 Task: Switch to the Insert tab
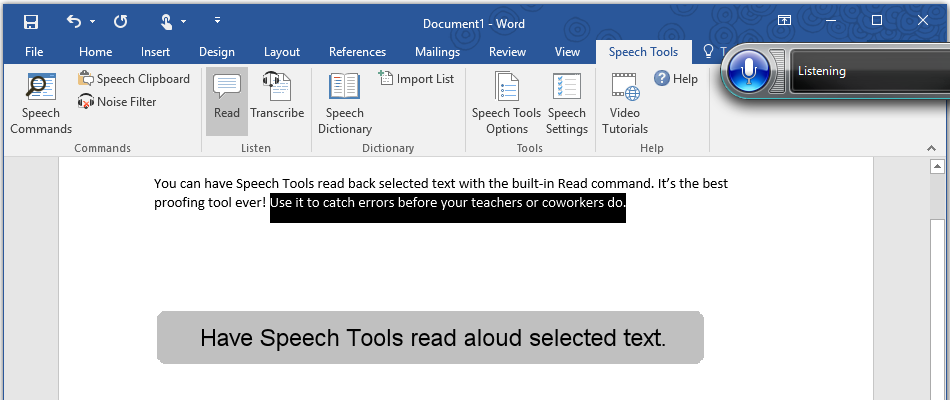point(155,52)
